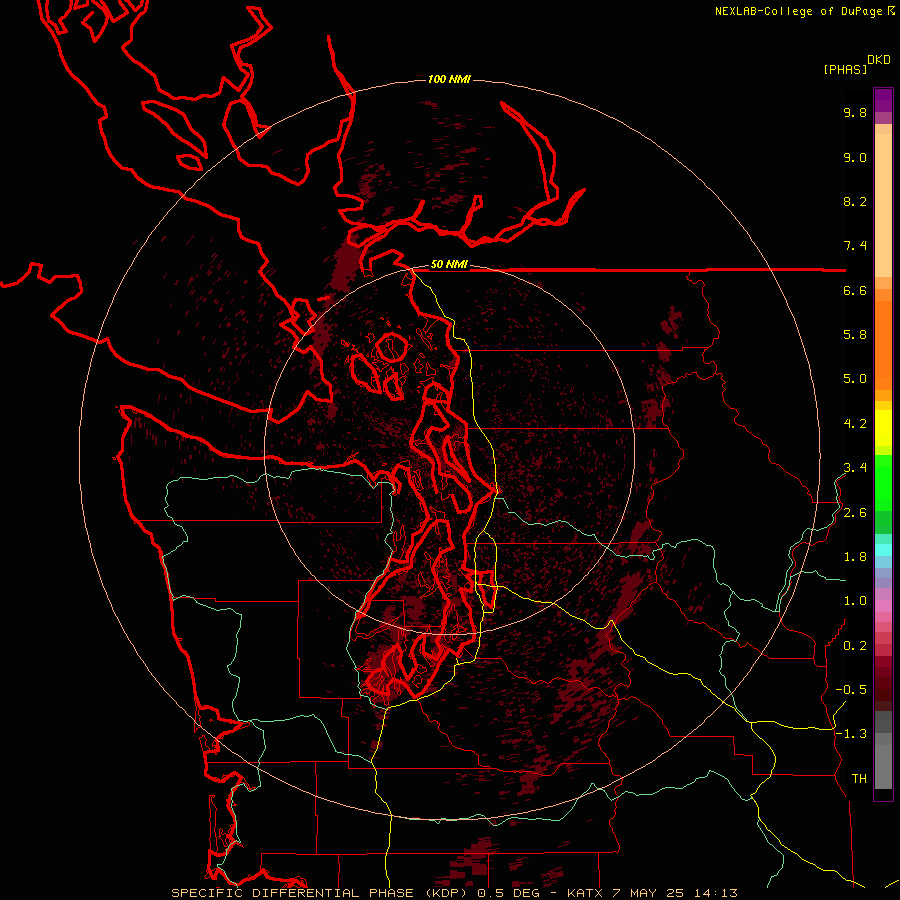
Task: Click the 1.8 scale value
Action: 855,557
